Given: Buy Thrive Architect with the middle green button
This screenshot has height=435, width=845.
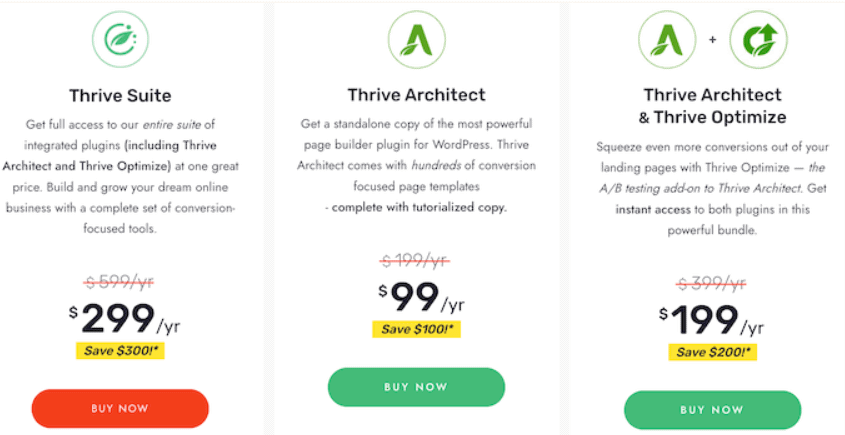Looking at the screenshot, I should pos(416,387).
